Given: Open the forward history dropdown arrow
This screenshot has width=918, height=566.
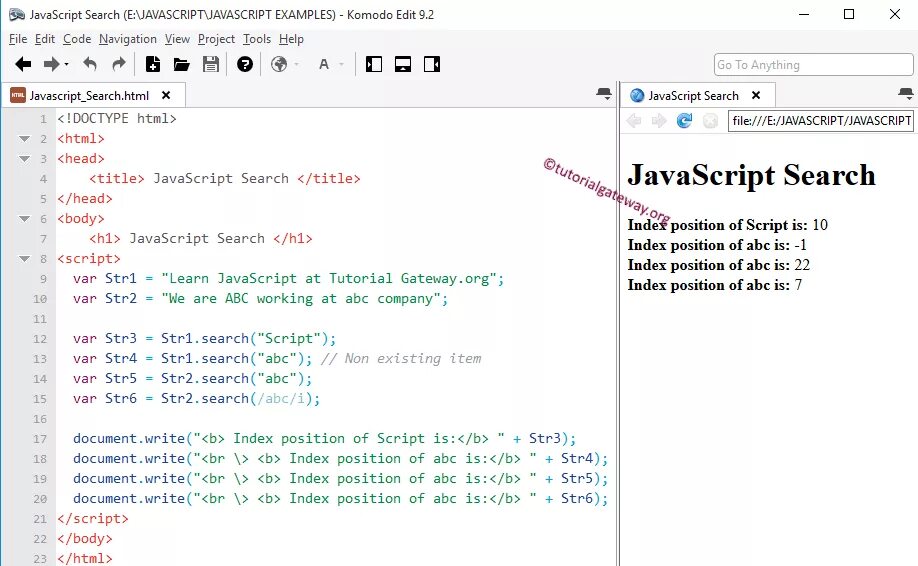Looking at the screenshot, I should point(66,64).
